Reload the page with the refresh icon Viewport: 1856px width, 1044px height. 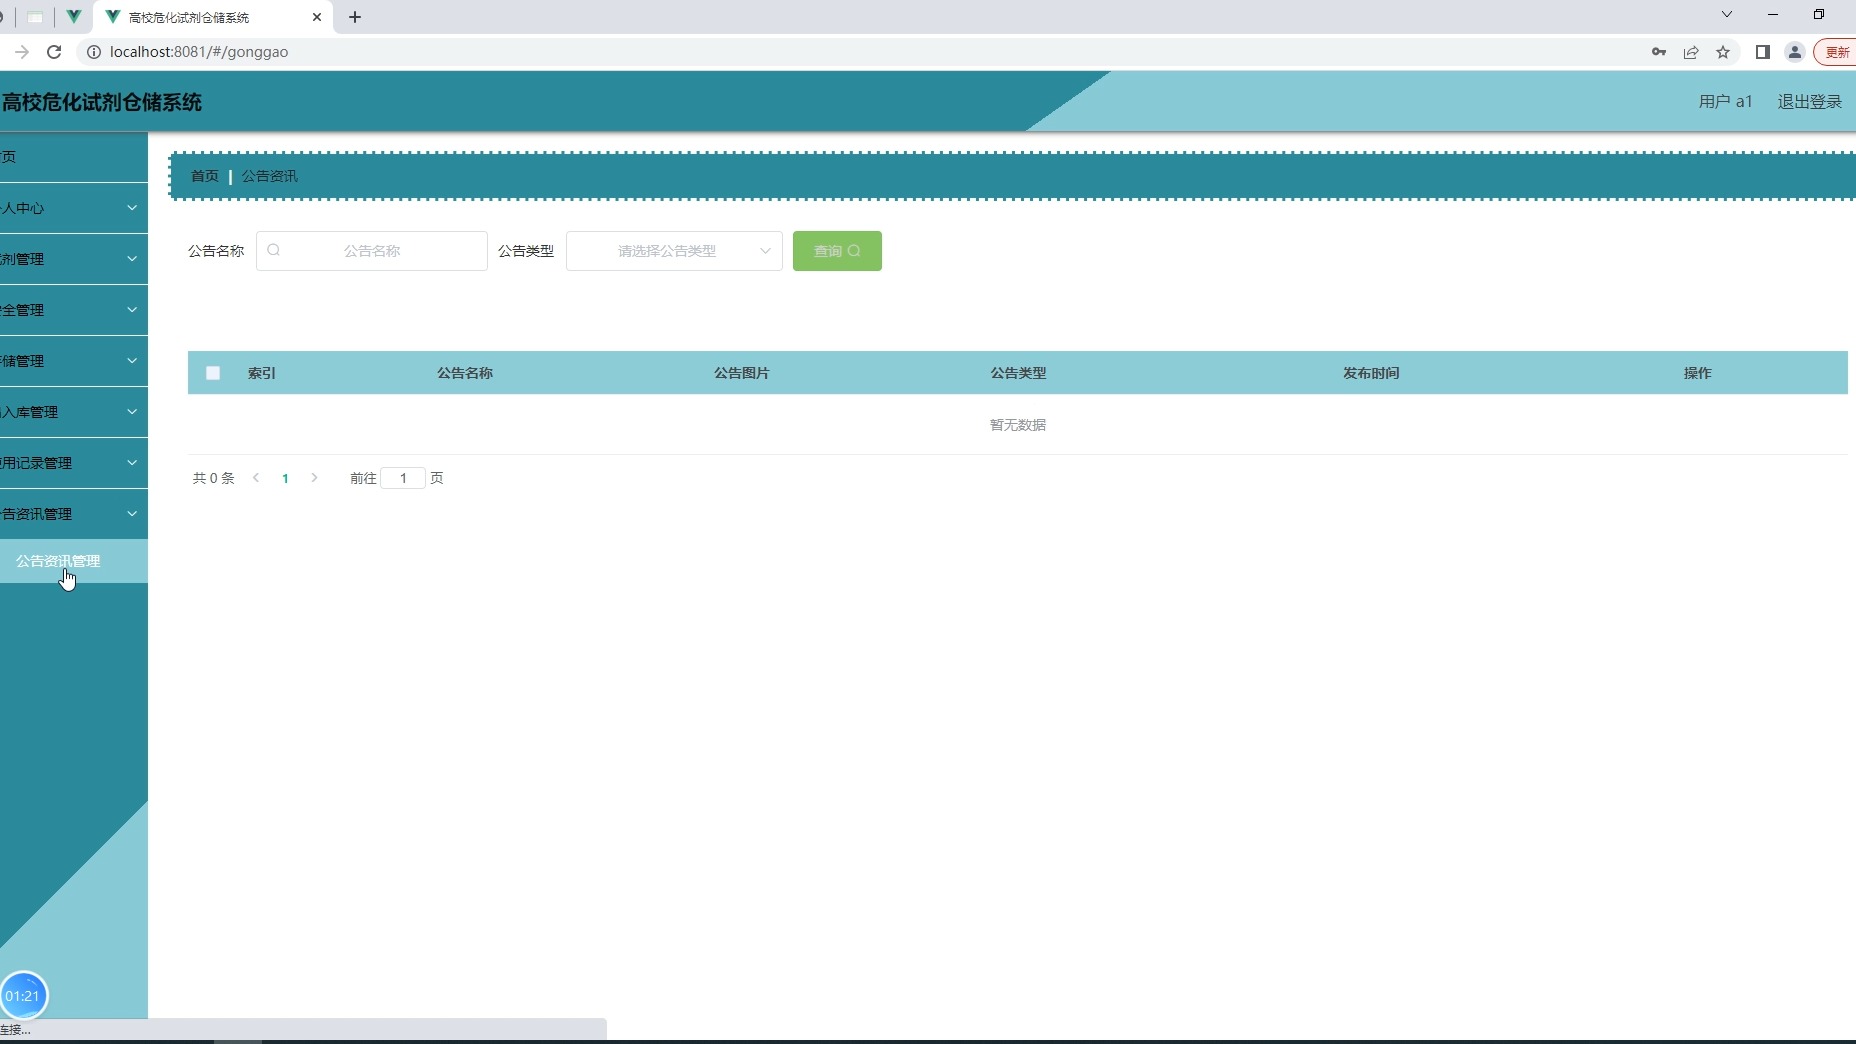[x=54, y=52]
